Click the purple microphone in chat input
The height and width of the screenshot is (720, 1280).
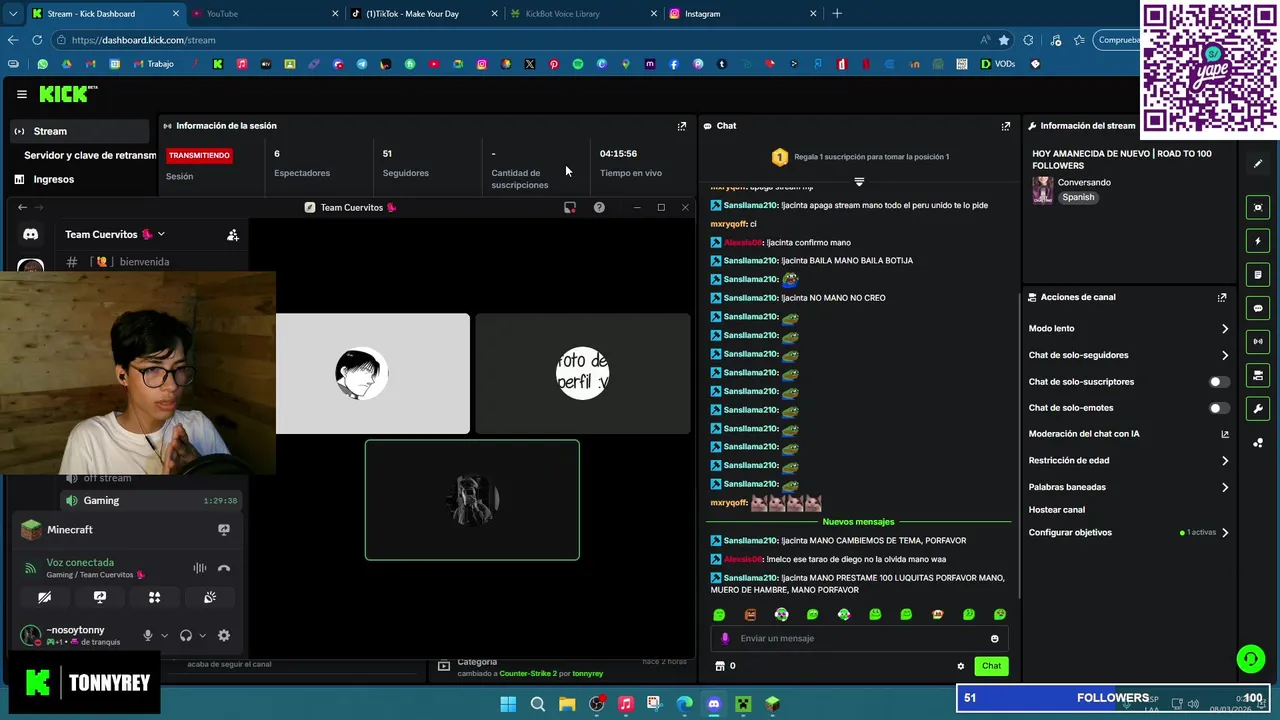[726, 638]
